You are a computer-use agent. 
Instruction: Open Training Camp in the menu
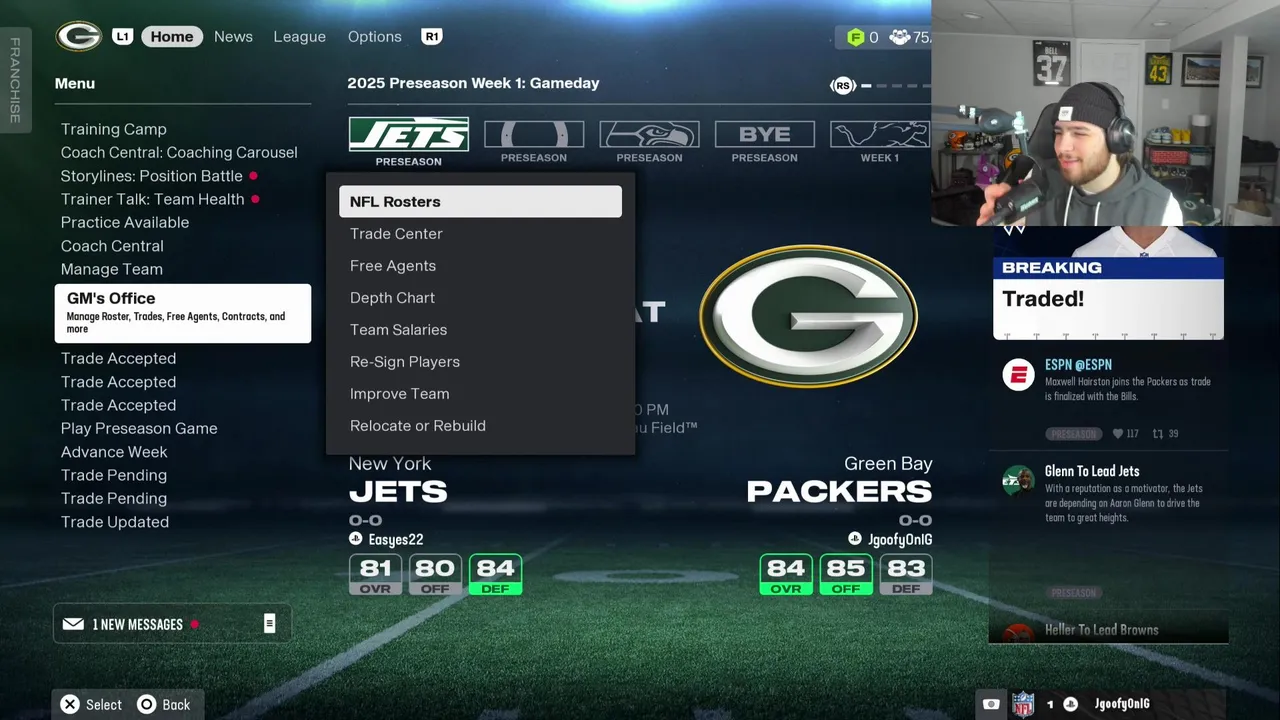pyautogui.click(x=114, y=129)
